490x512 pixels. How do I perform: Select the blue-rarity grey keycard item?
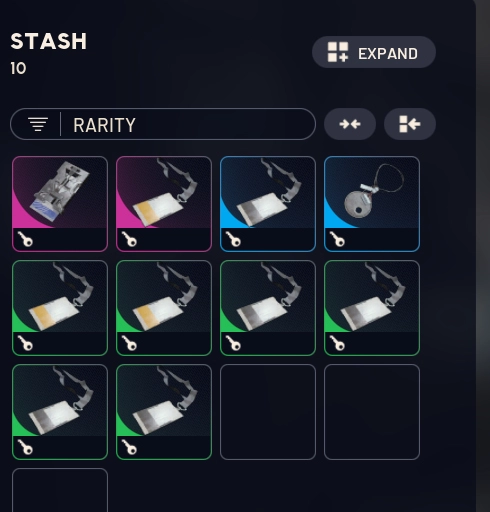coord(268,204)
